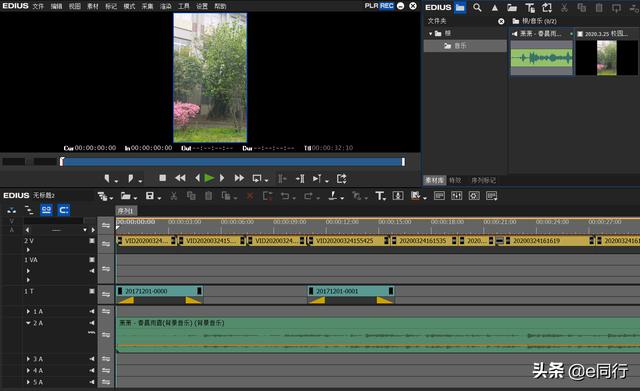Image resolution: width=640 pixels, height=391 pixels.
Task: Click the green Play button in the player
Action: click(x=209, y=178)
